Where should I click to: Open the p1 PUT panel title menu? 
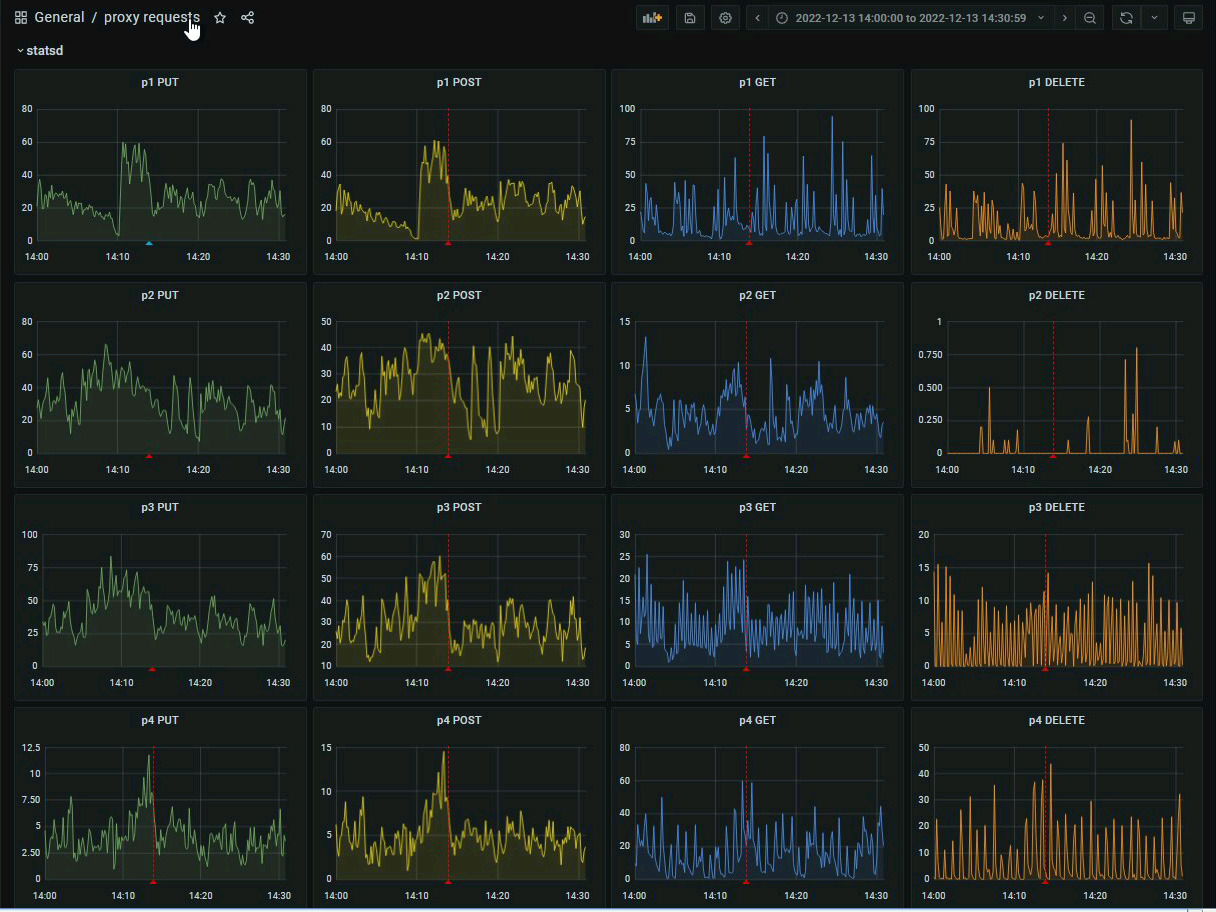click(x=160, y=82)
